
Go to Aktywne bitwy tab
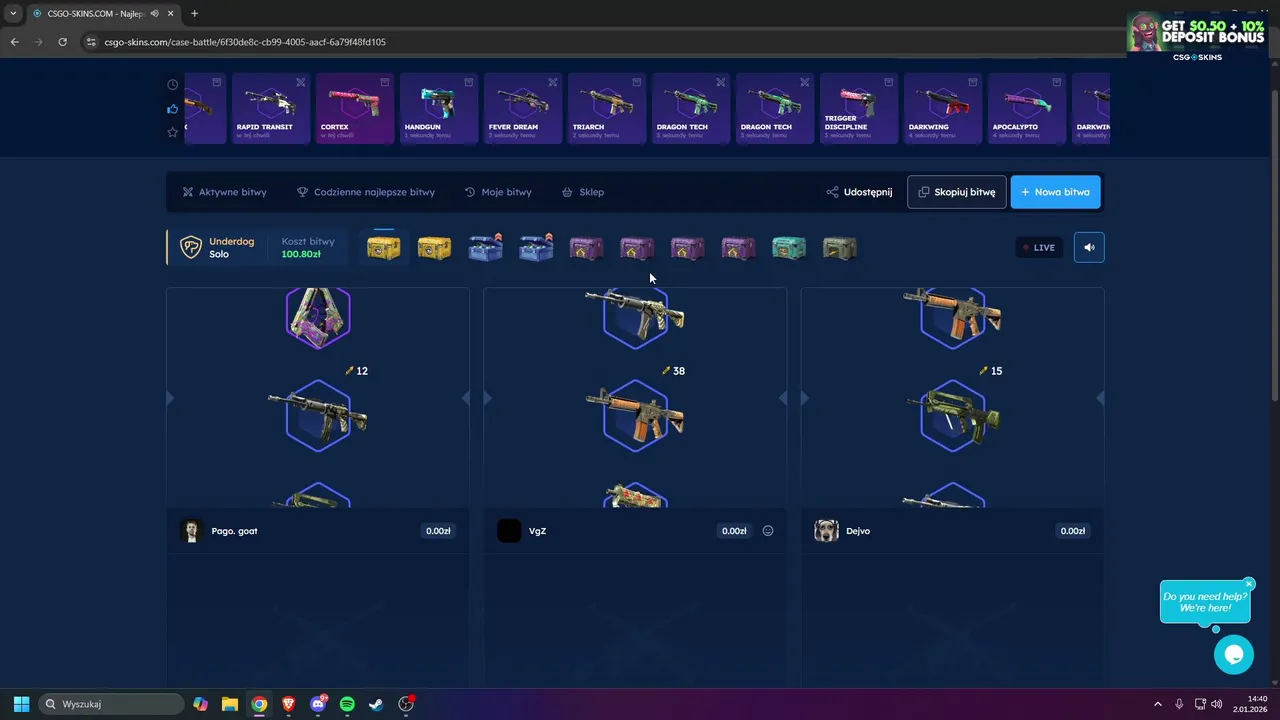tap(224, 192)
